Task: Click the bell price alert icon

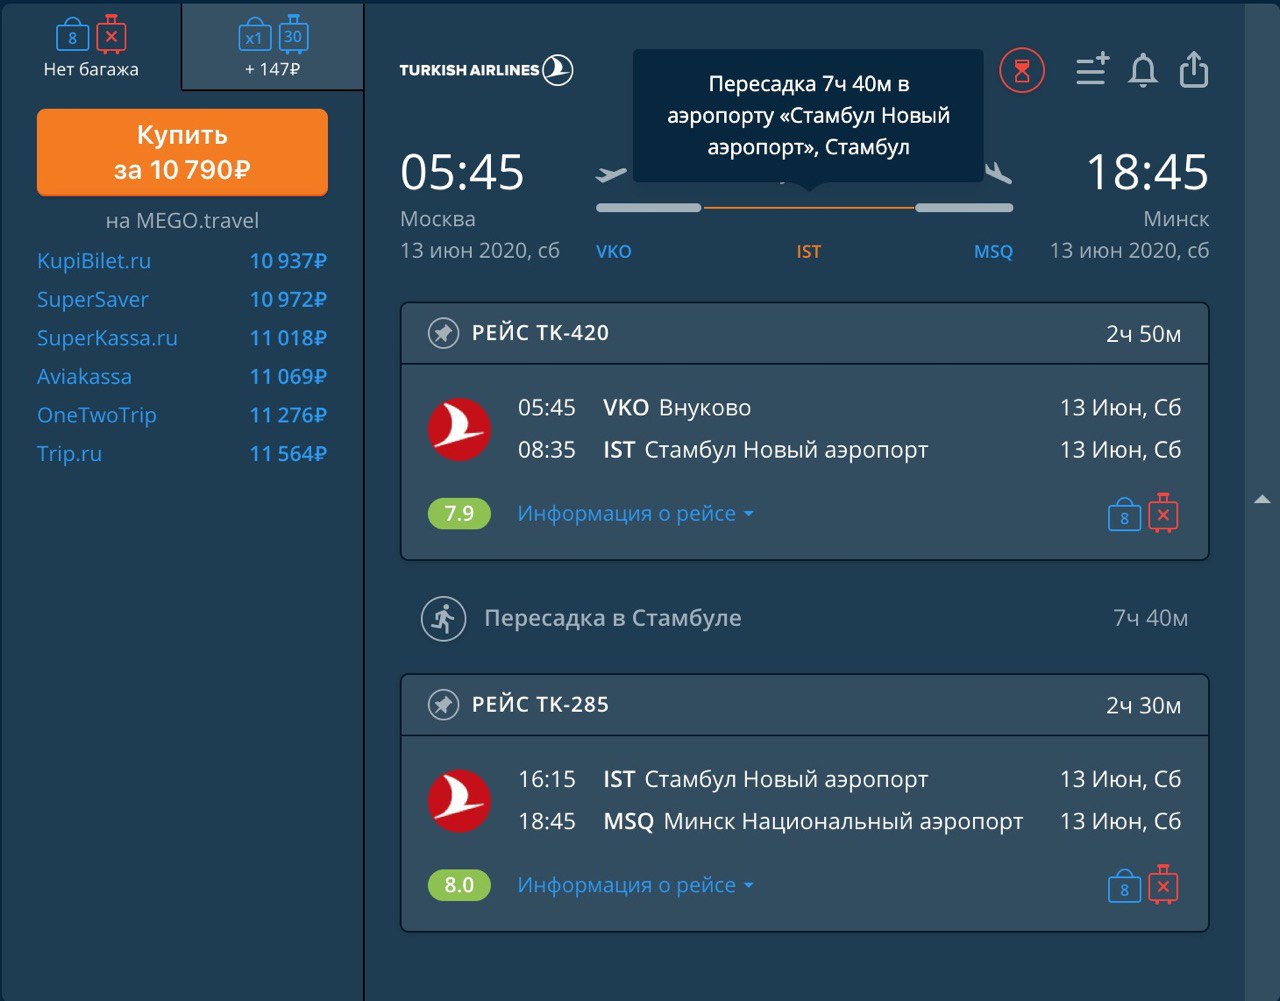Action: 1143,71
